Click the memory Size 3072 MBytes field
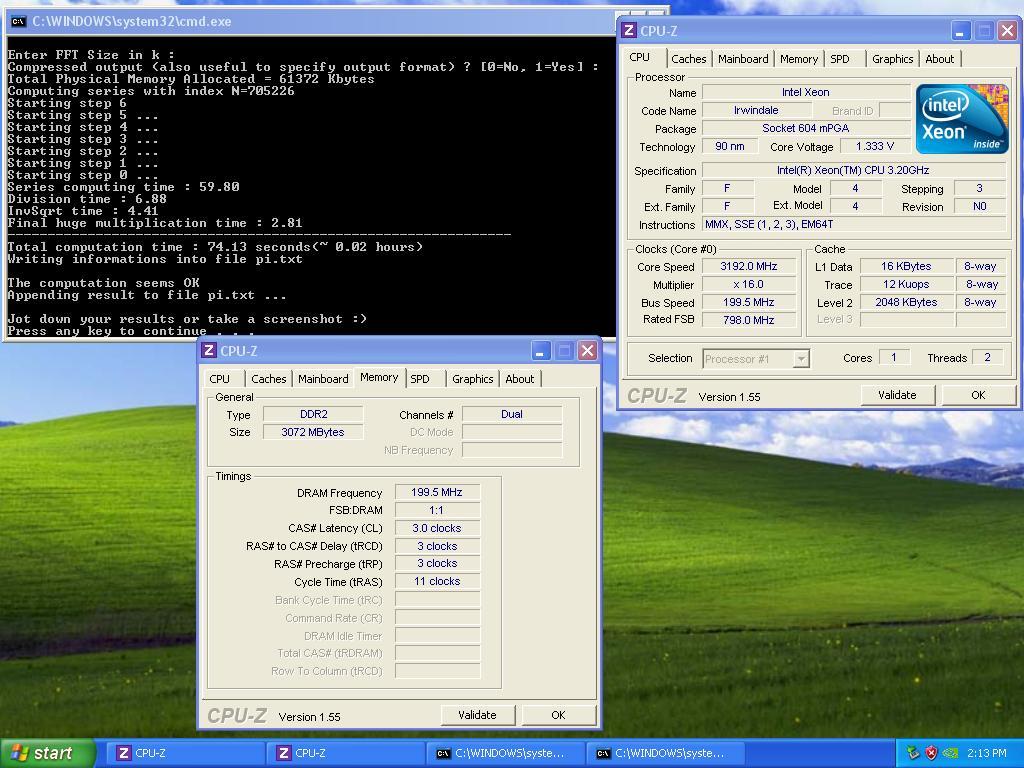1024x768 pixels. click(x=313, y=432)
